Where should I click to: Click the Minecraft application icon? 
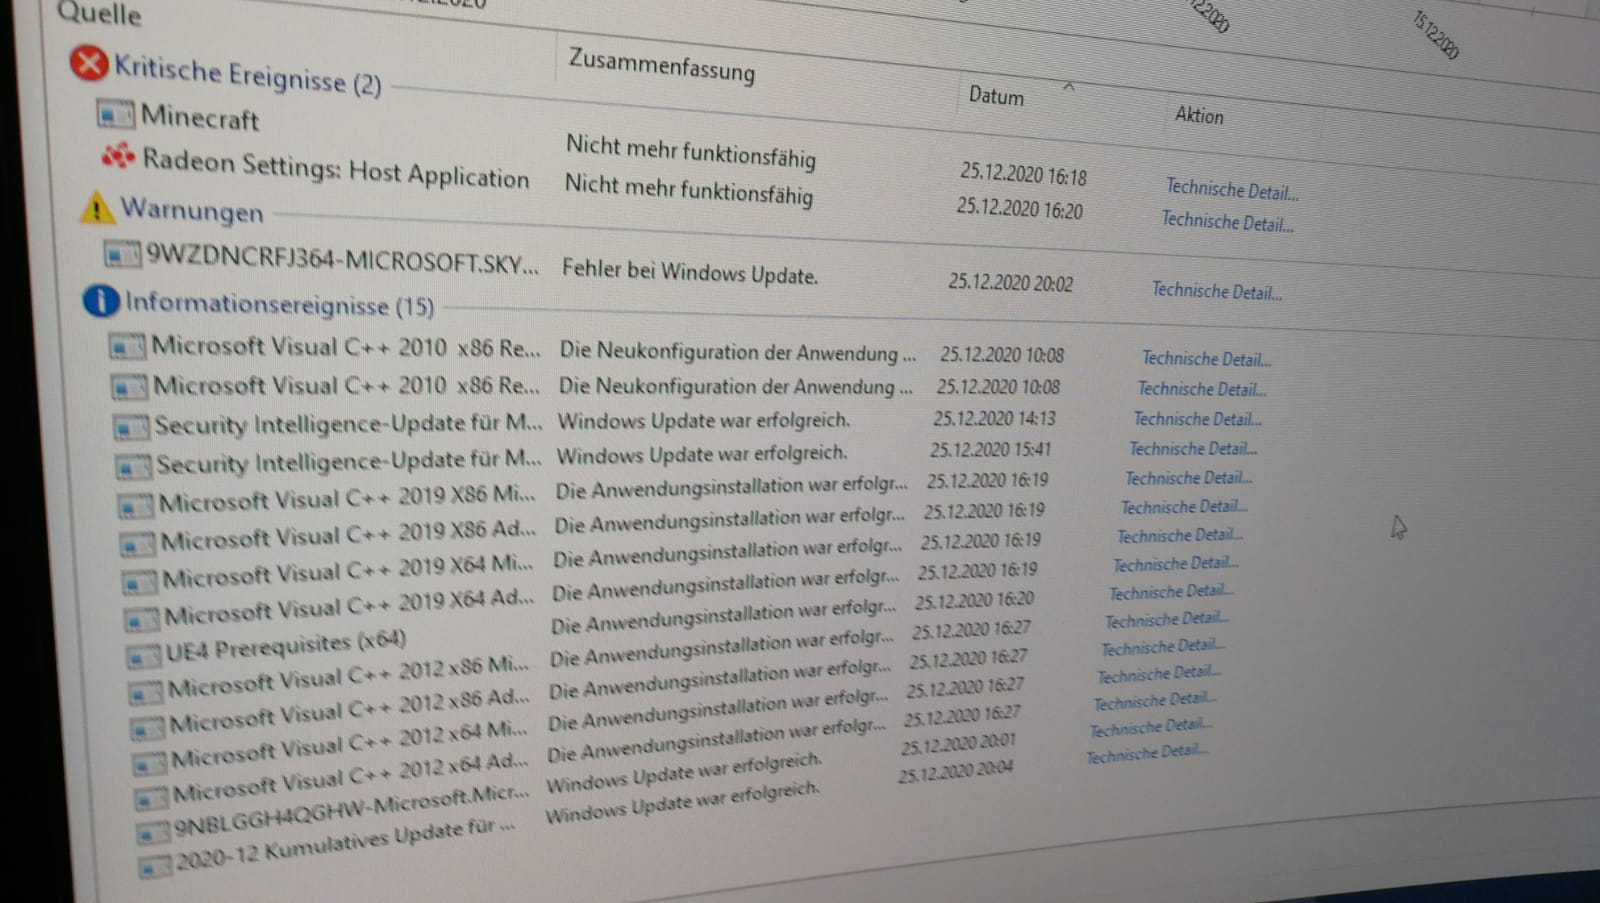(116, 115)
